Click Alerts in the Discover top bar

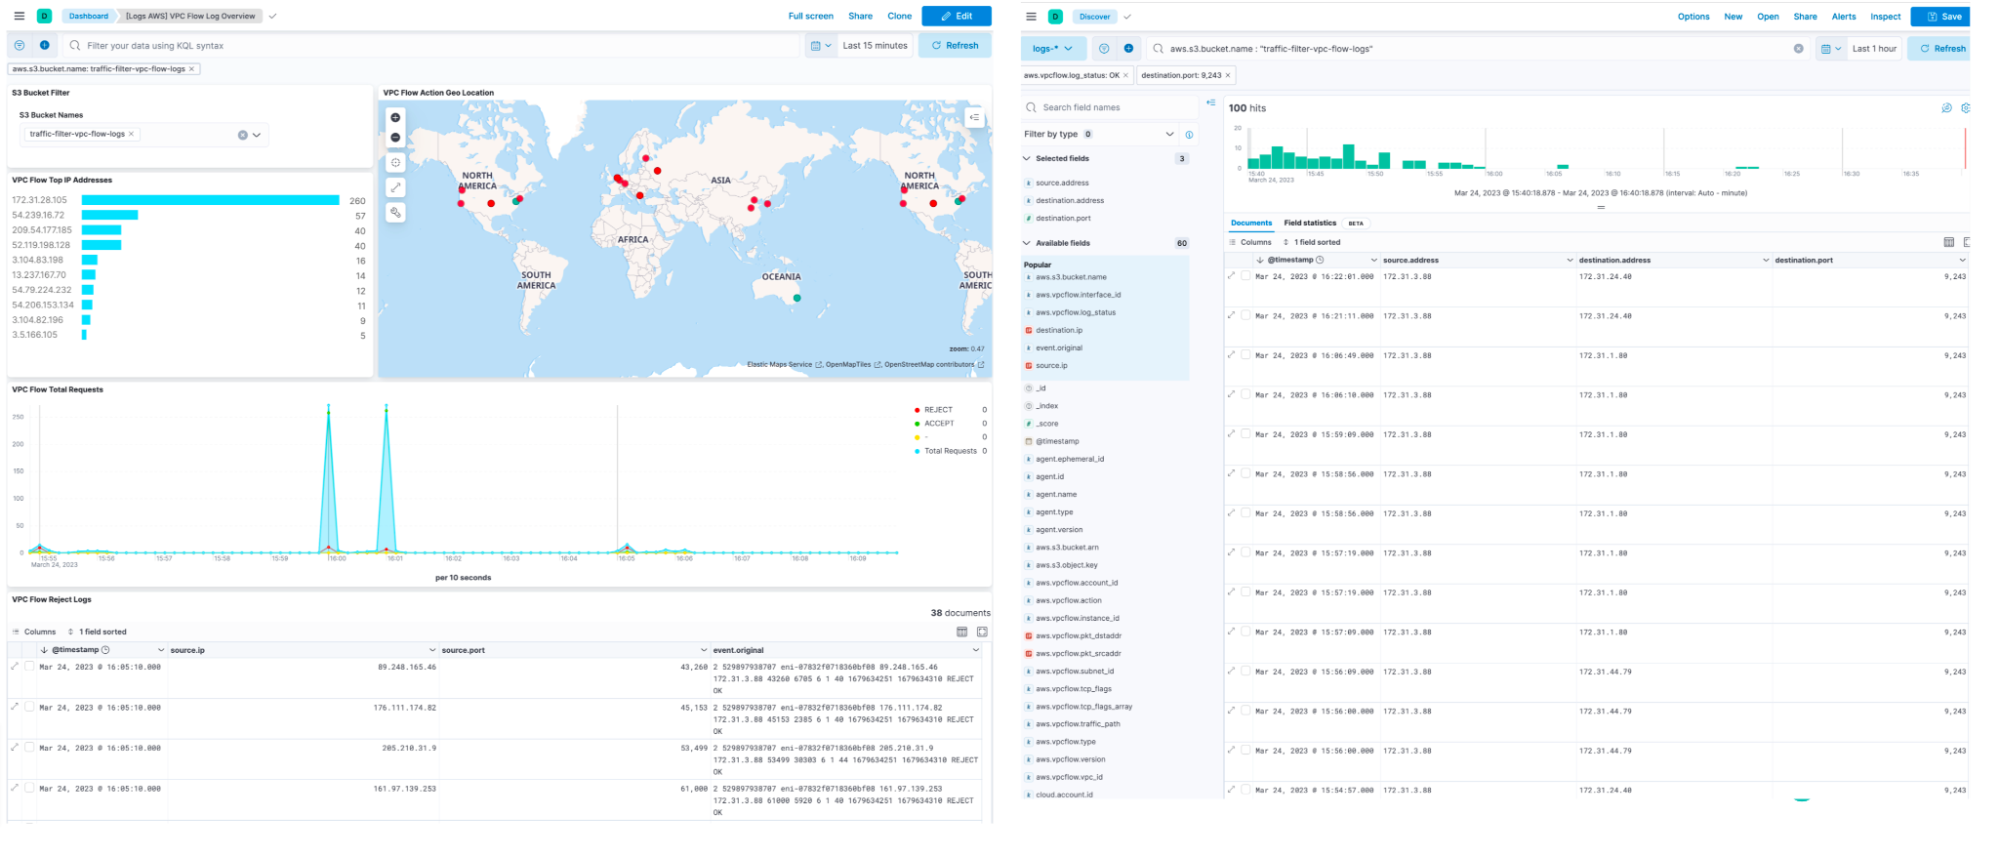1844,17
